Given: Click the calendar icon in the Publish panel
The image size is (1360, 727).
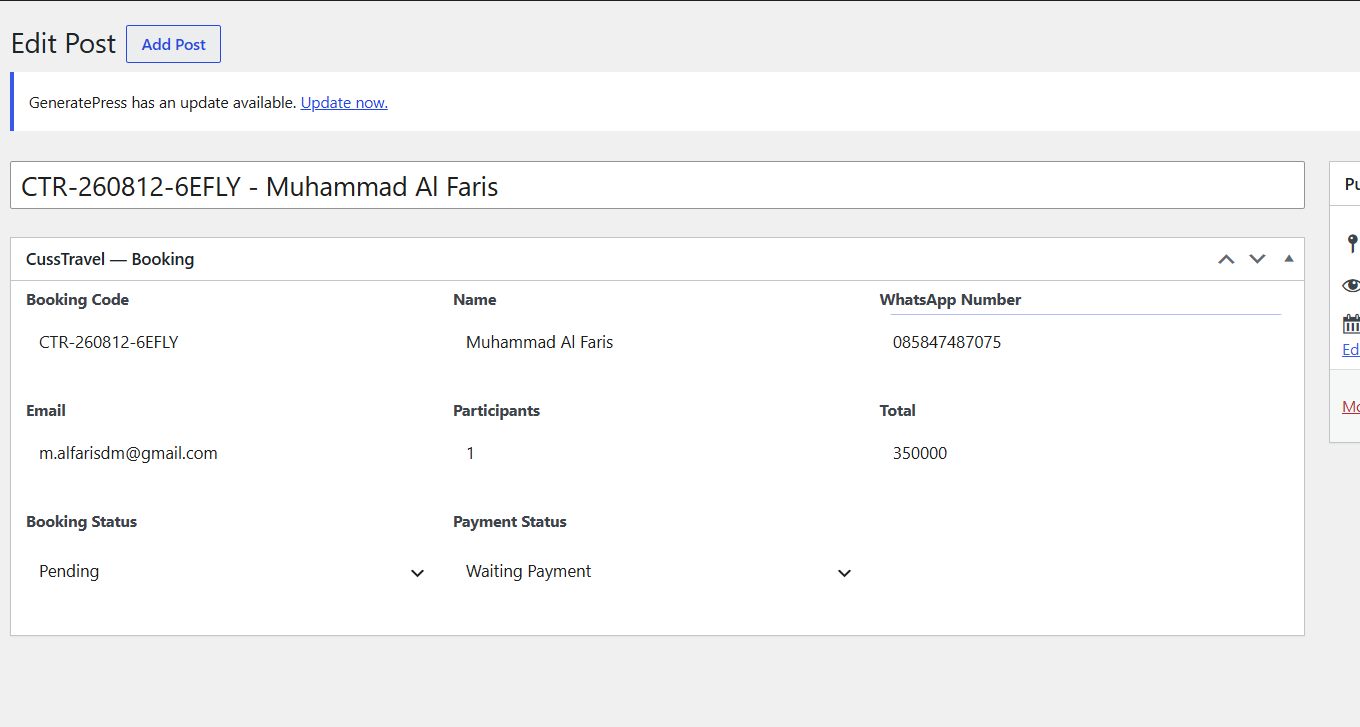Looking at the screenshot, I should (1351, 324).
